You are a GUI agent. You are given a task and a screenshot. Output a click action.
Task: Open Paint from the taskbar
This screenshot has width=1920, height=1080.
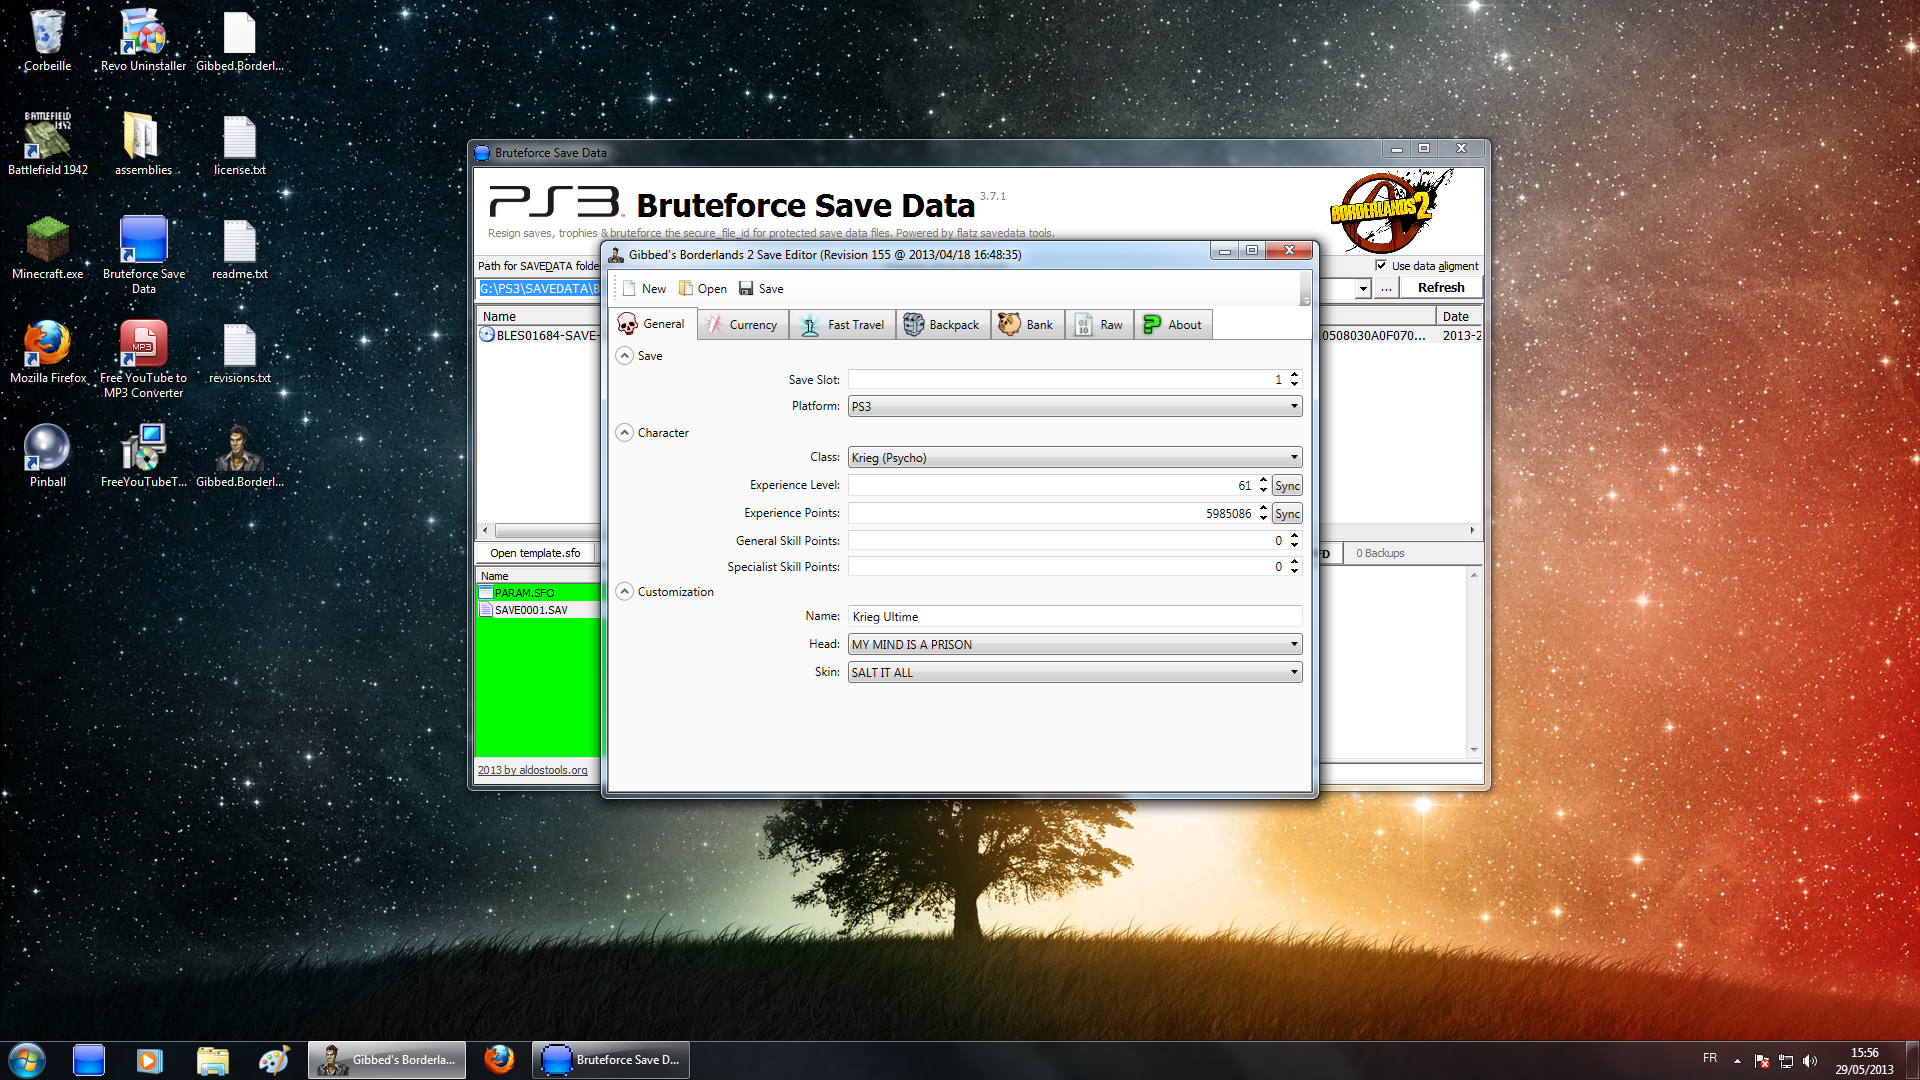[273, 1060]
